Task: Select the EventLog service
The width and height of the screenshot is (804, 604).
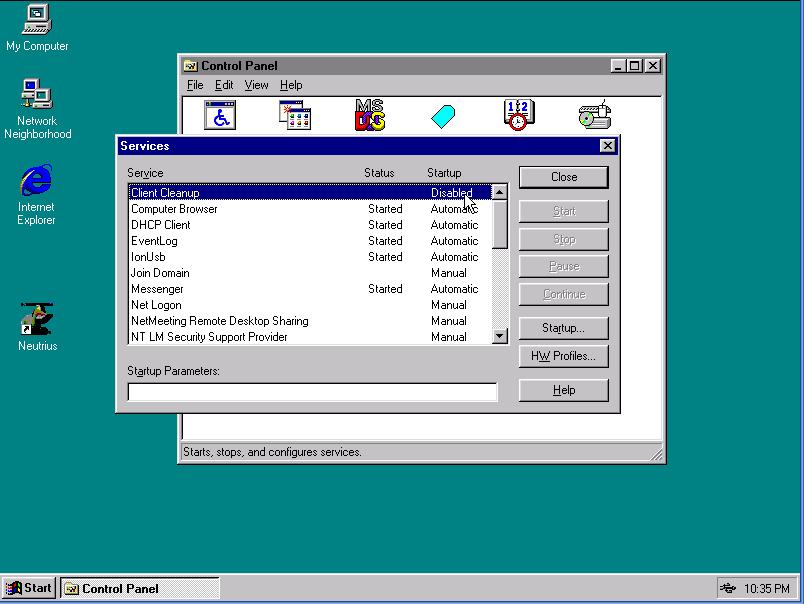Action: click(x=310, y=241)
